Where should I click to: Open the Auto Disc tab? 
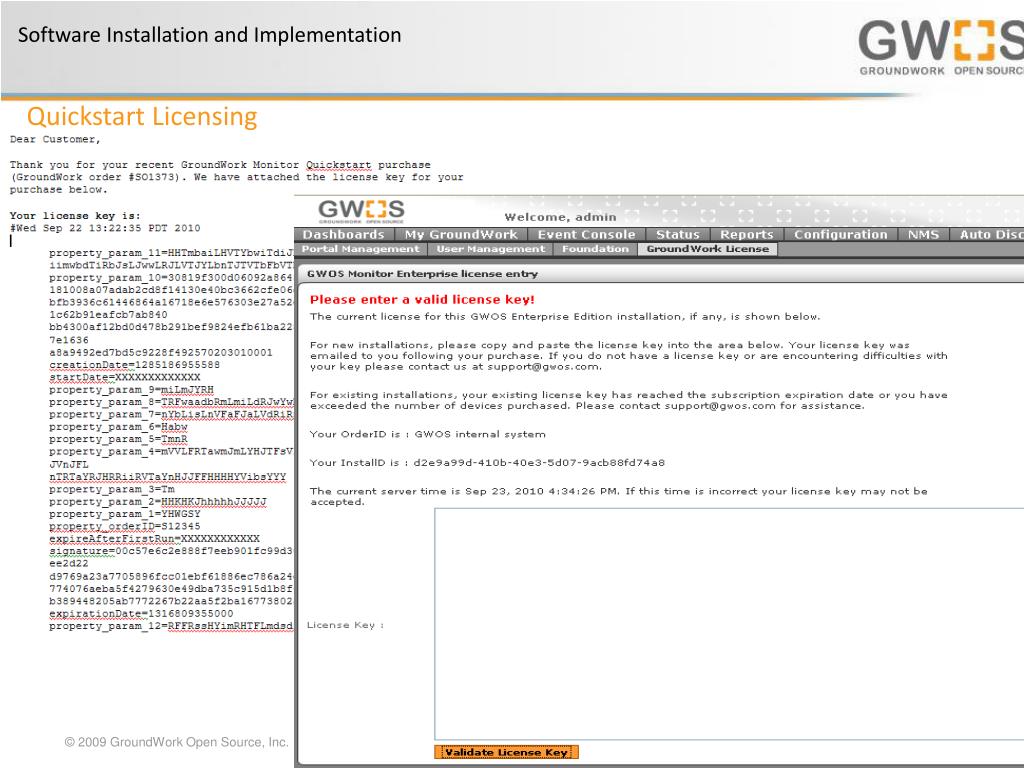[989, 234]
